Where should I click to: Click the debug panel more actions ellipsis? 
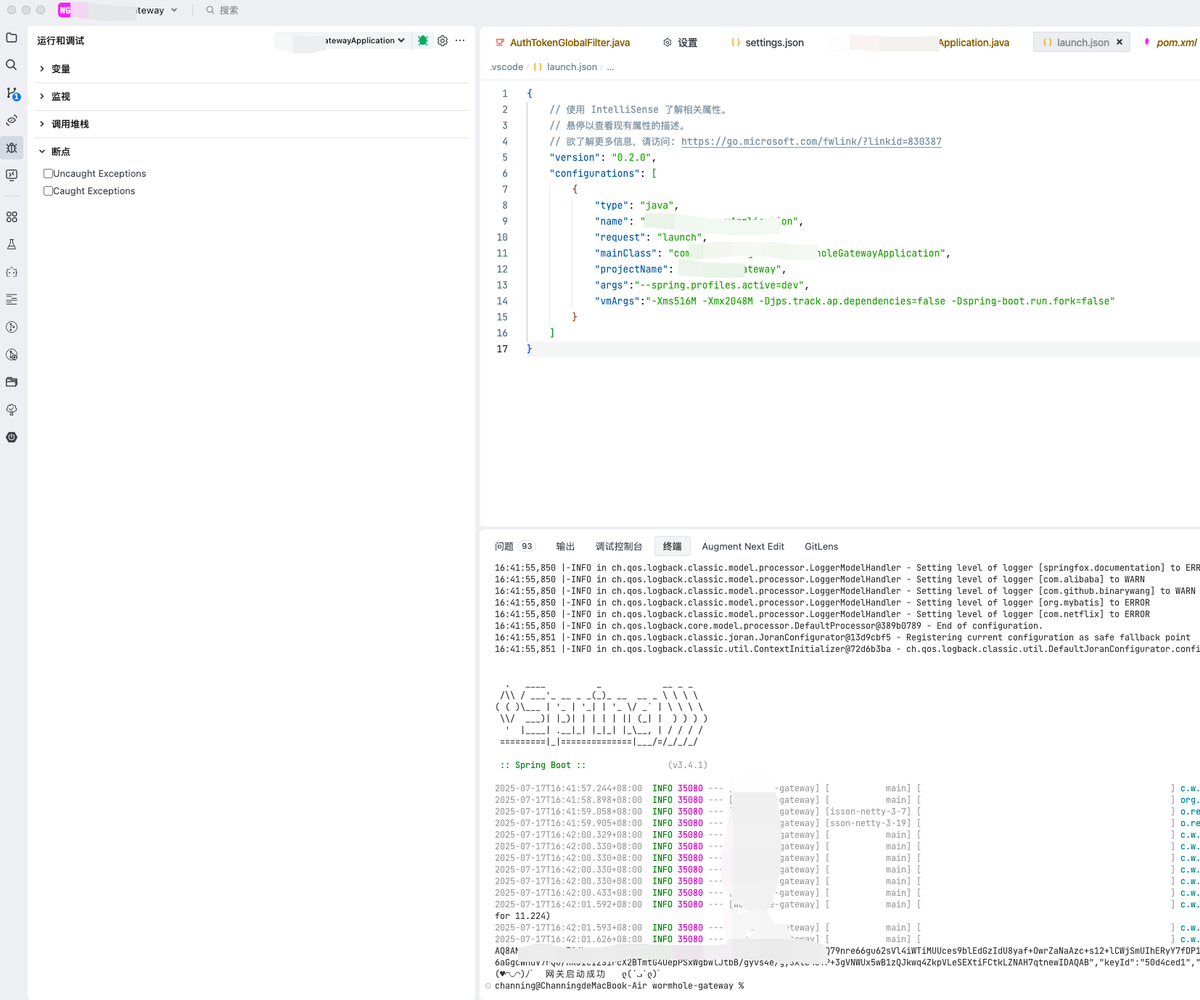460,41
